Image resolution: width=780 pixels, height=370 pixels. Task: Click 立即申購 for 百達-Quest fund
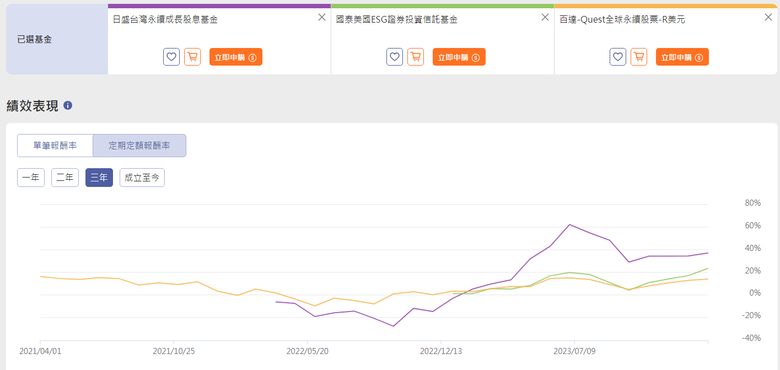point(682,57)
